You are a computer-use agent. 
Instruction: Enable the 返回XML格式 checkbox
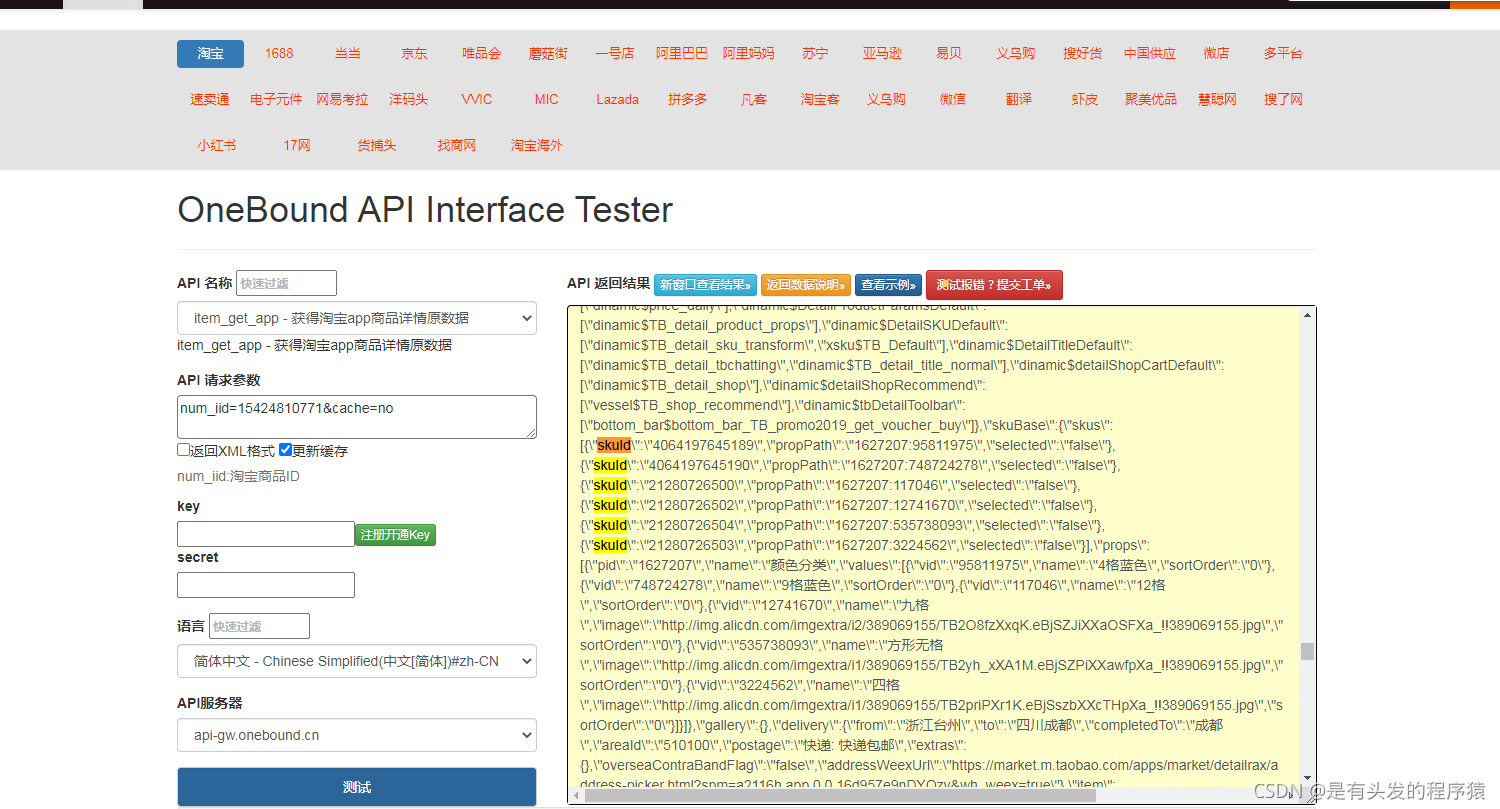184,450
